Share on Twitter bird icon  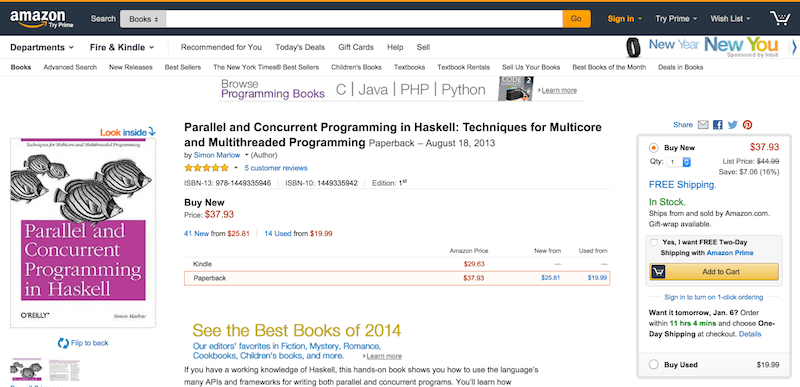click(x=733, y=124)
